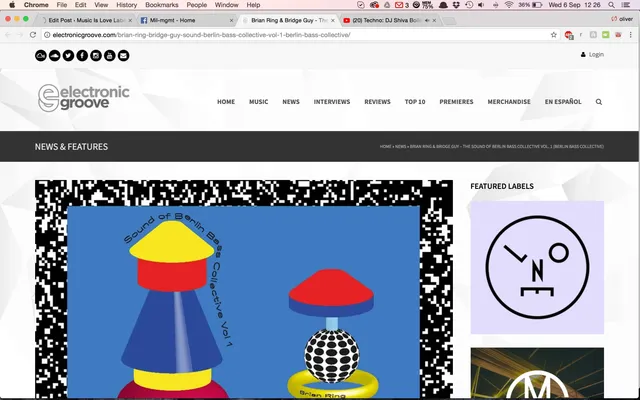Open the MERCHANDISE navigation item
The image size is (640, 400).
coord(509,102)
